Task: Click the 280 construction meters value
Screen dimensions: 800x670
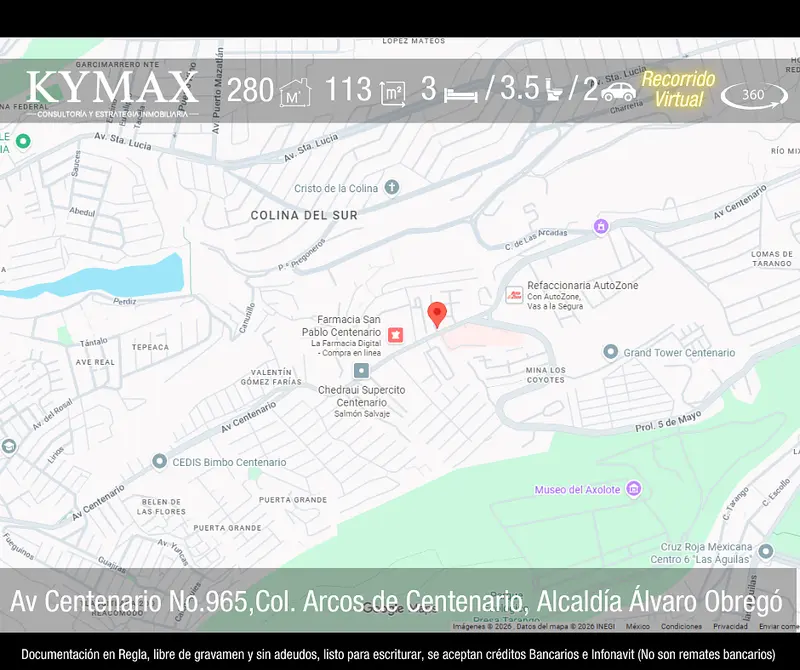Action: tap(250, 90)
